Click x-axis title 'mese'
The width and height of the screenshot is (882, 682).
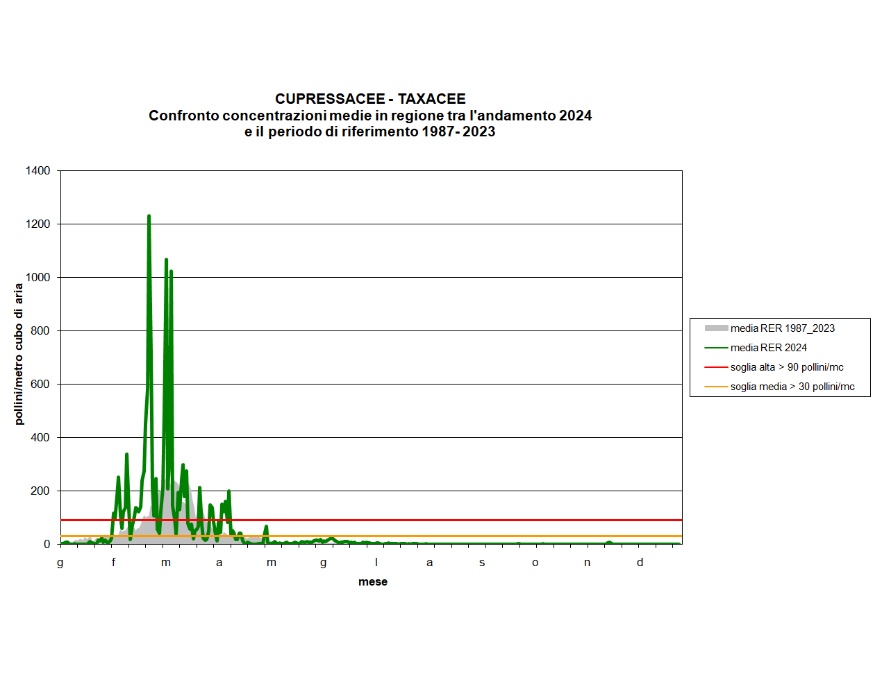click(x=372, y=582)
